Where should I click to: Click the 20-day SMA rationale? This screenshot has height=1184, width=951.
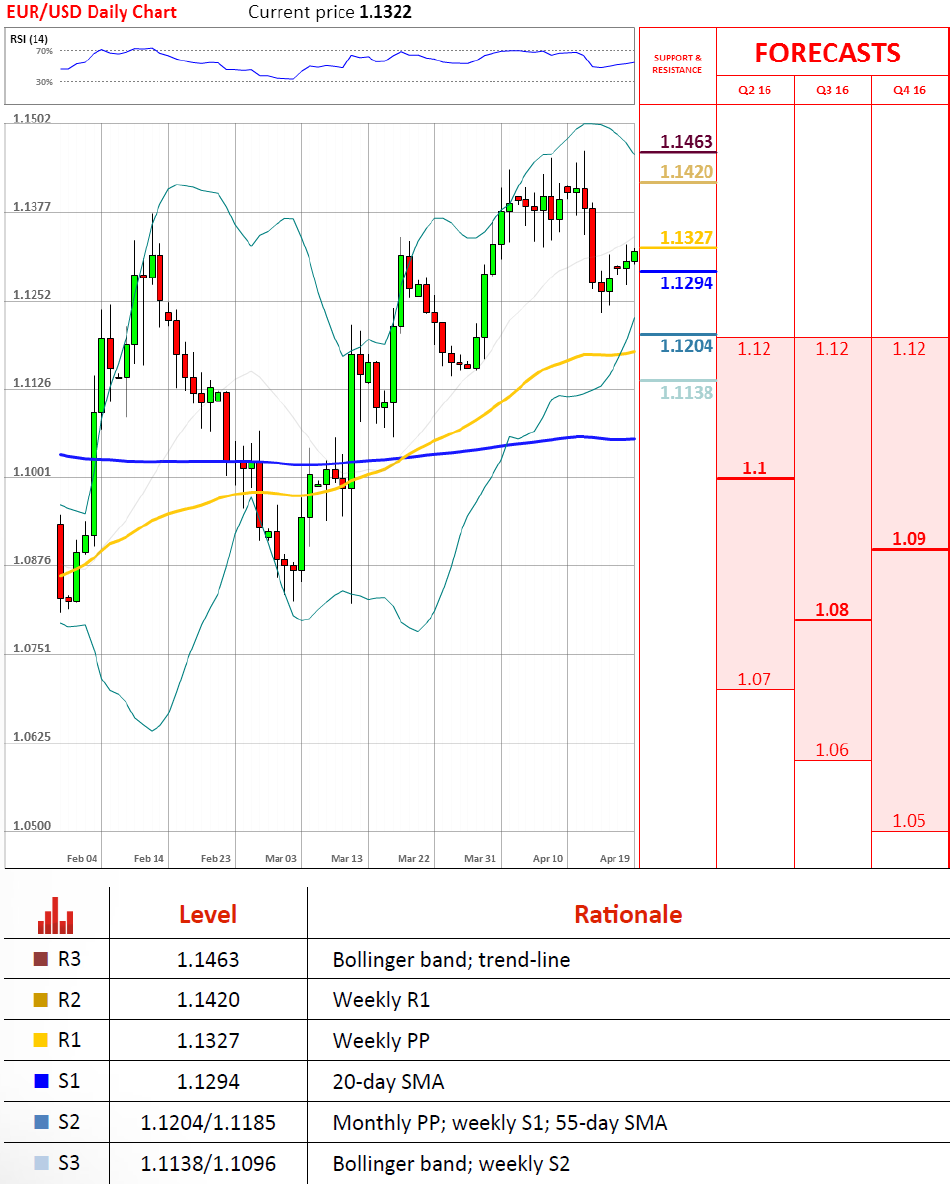pos(388,1081)
